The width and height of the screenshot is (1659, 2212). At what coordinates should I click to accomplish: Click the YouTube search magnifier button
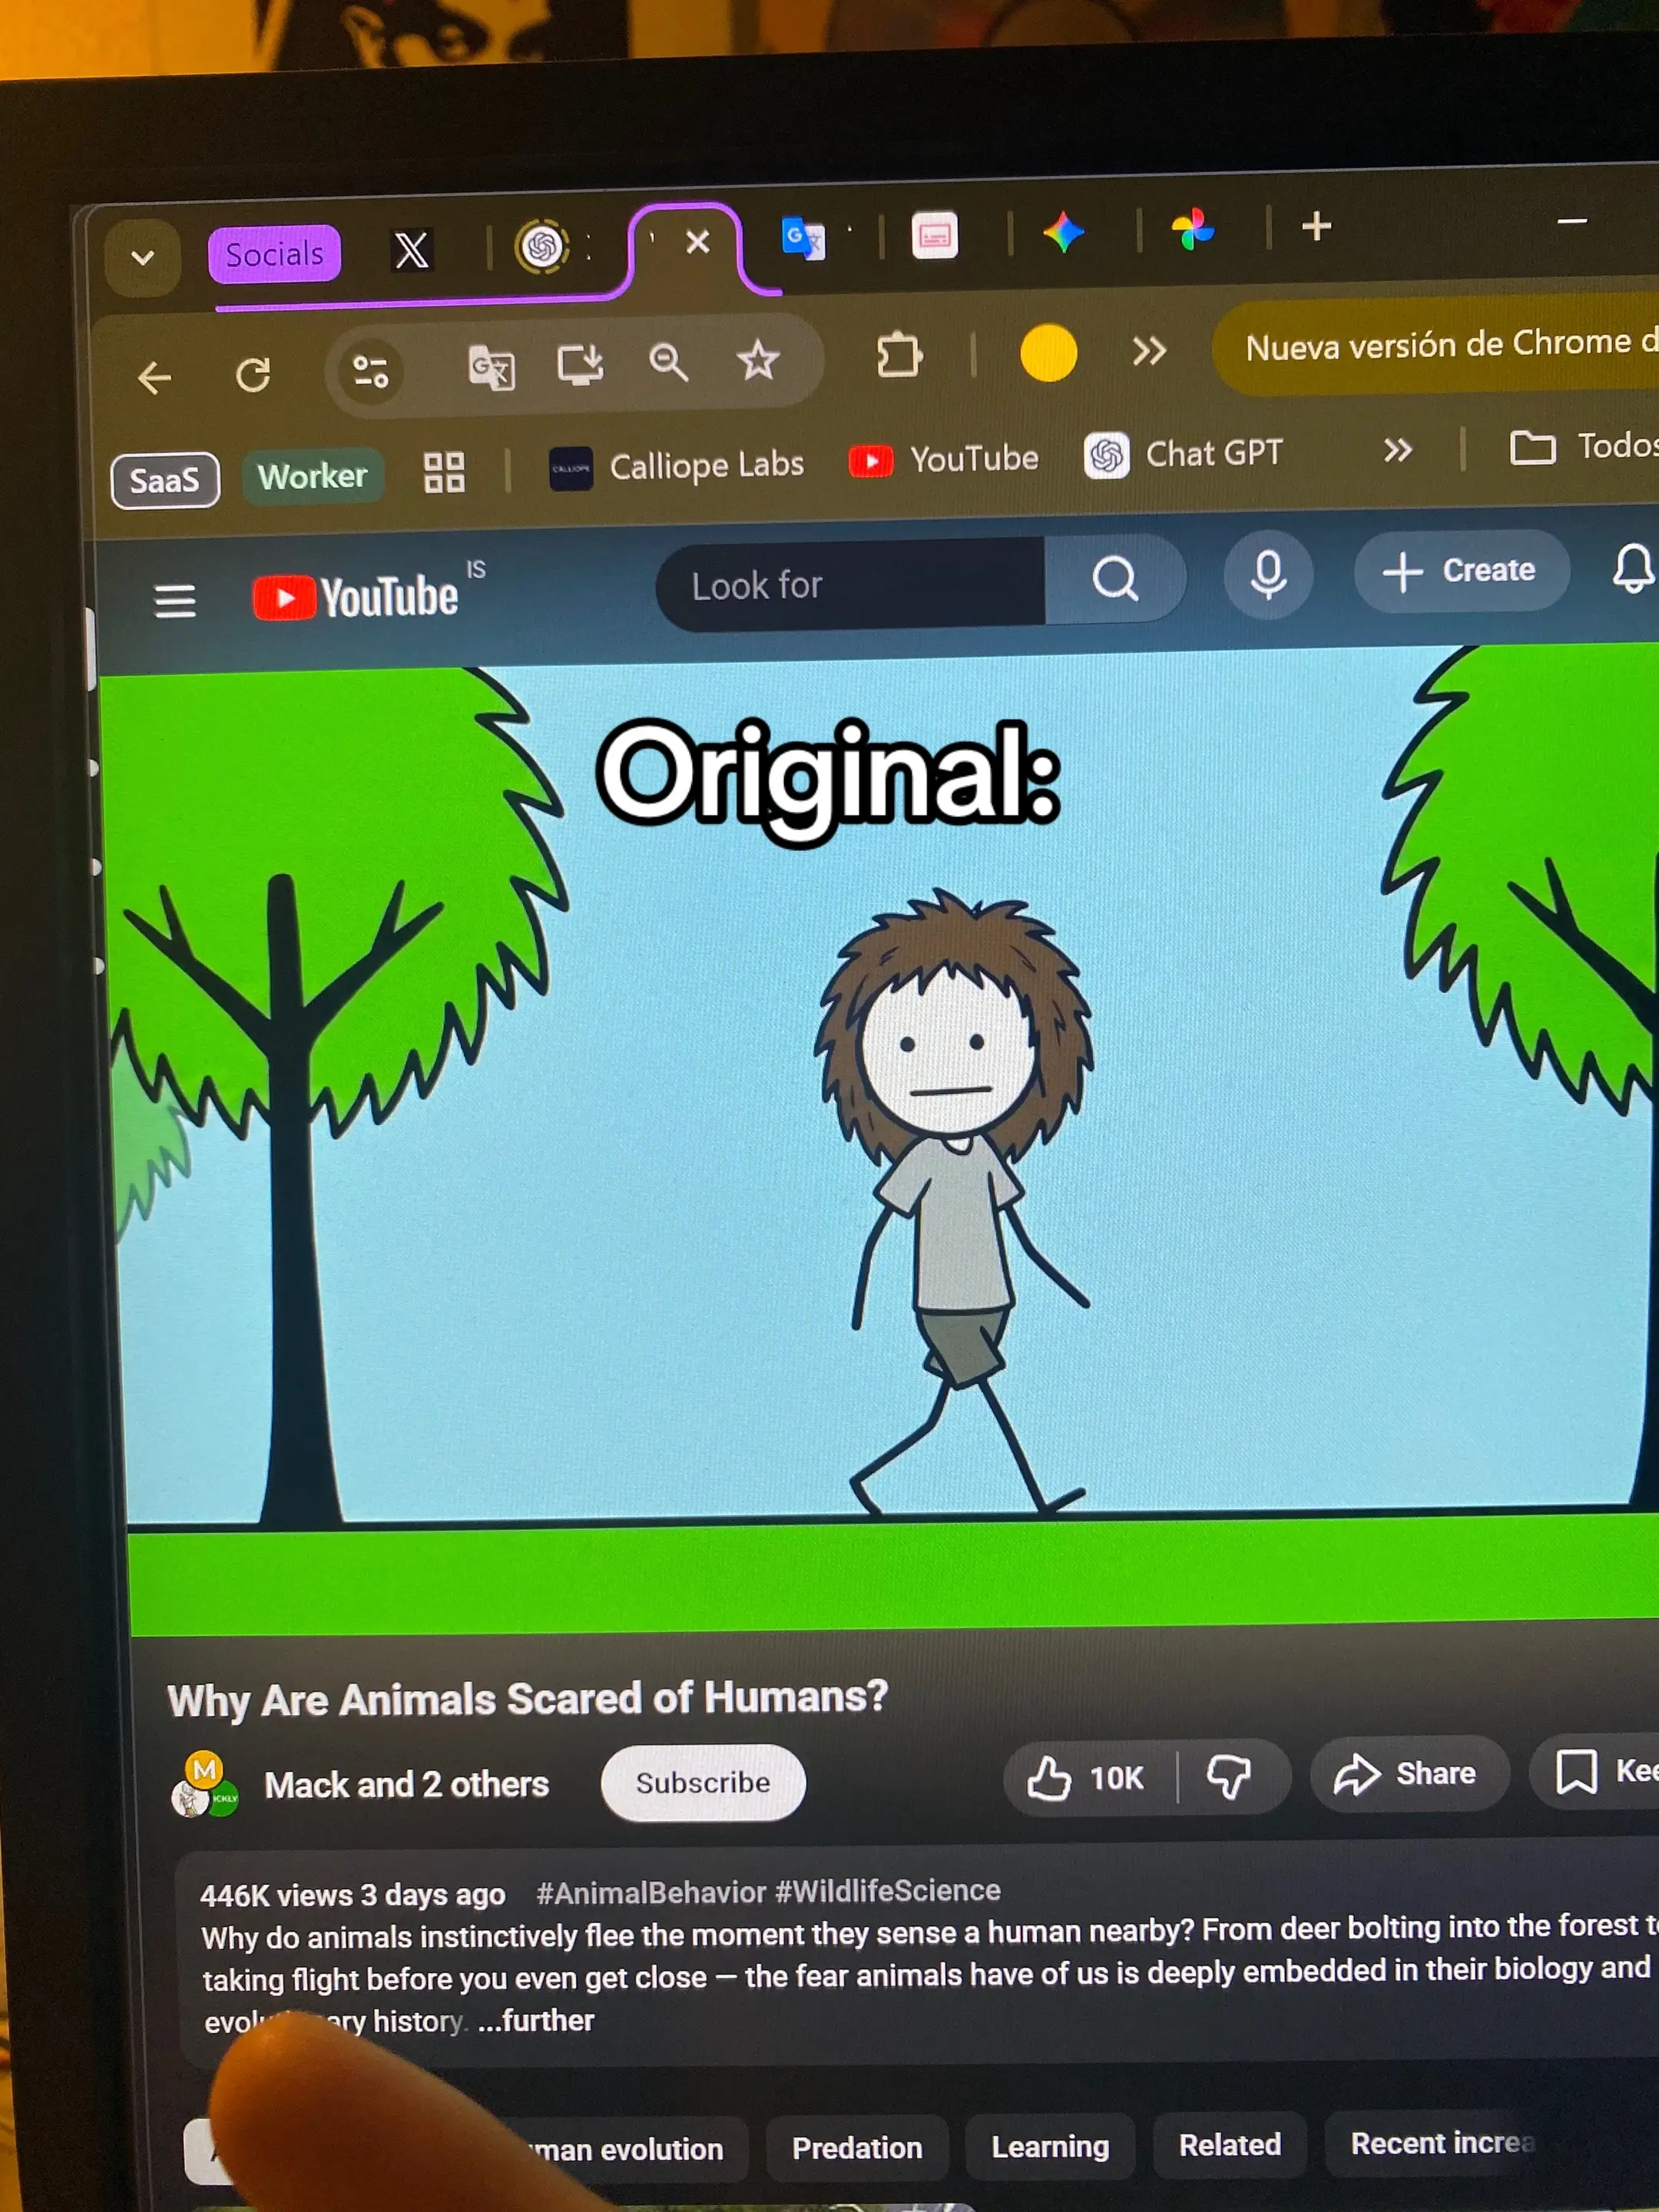(1115, 578)
